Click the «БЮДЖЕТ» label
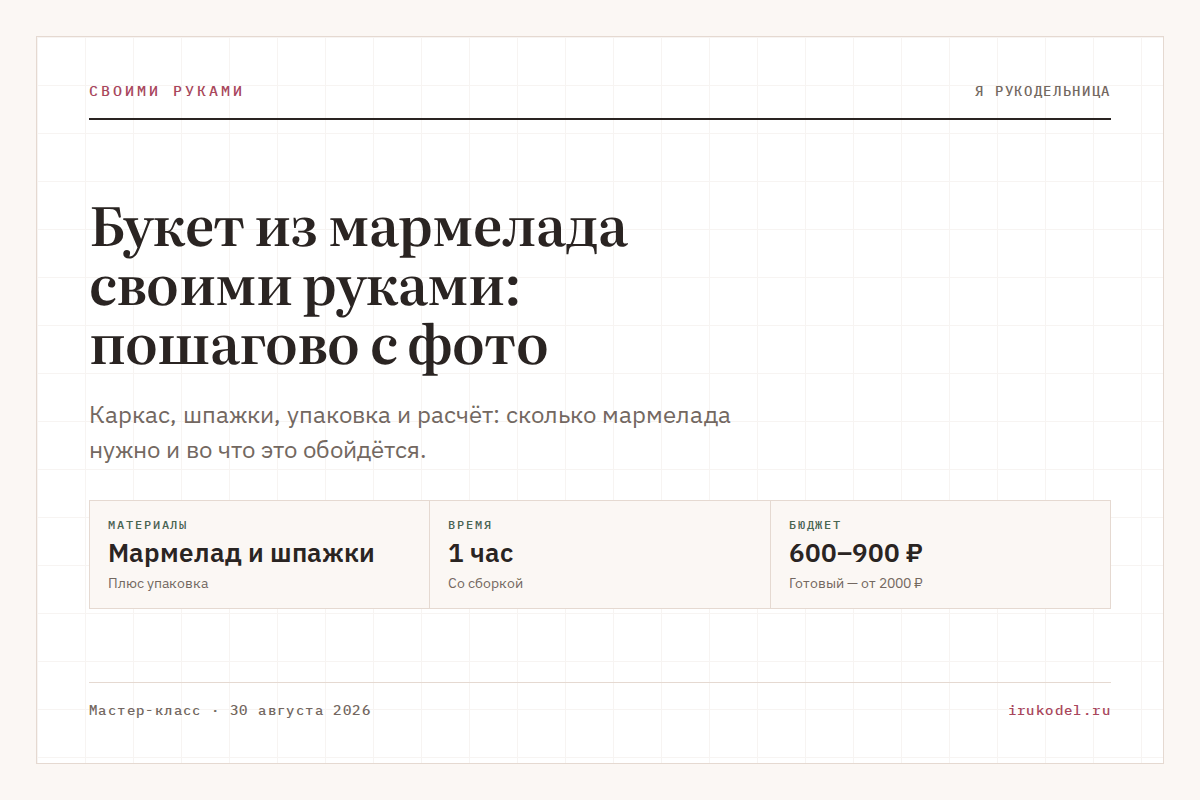Viewport: 1200px width, 800px height. coord(815,525)
